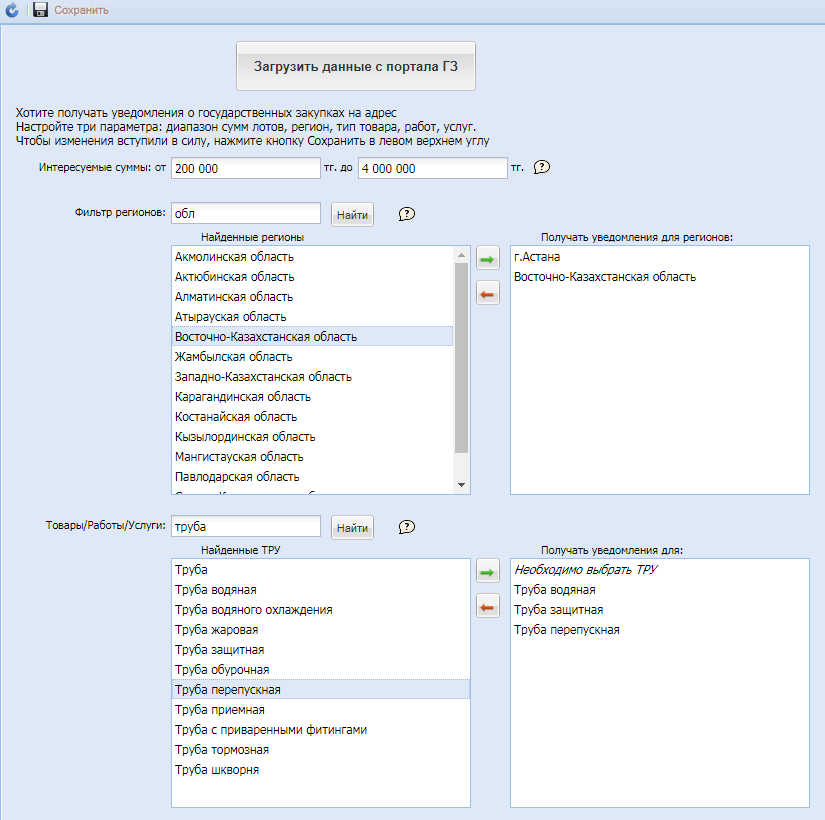Select Карагандинская область in found regions
The height and width of the screenshot is (820, 825).
click(x=312, y=397)
